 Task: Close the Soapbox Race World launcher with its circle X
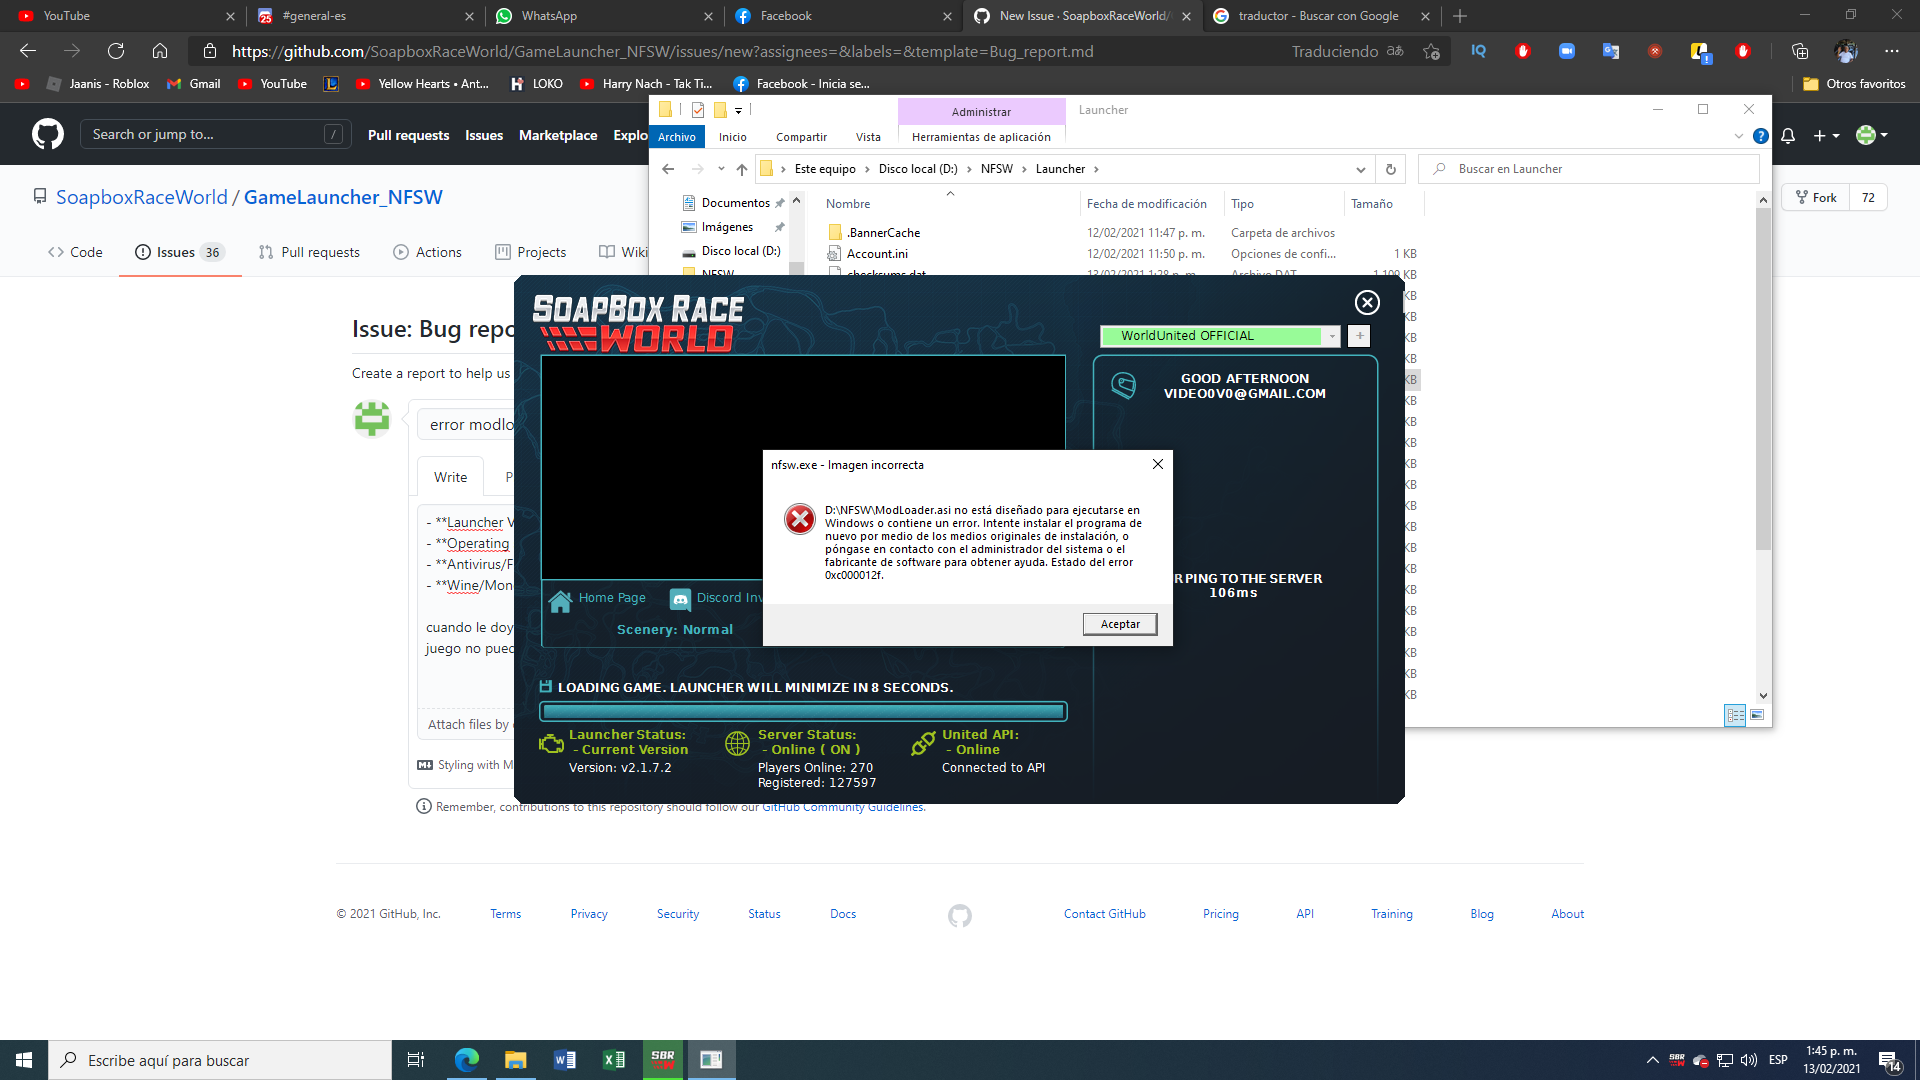click(1367, 302)
